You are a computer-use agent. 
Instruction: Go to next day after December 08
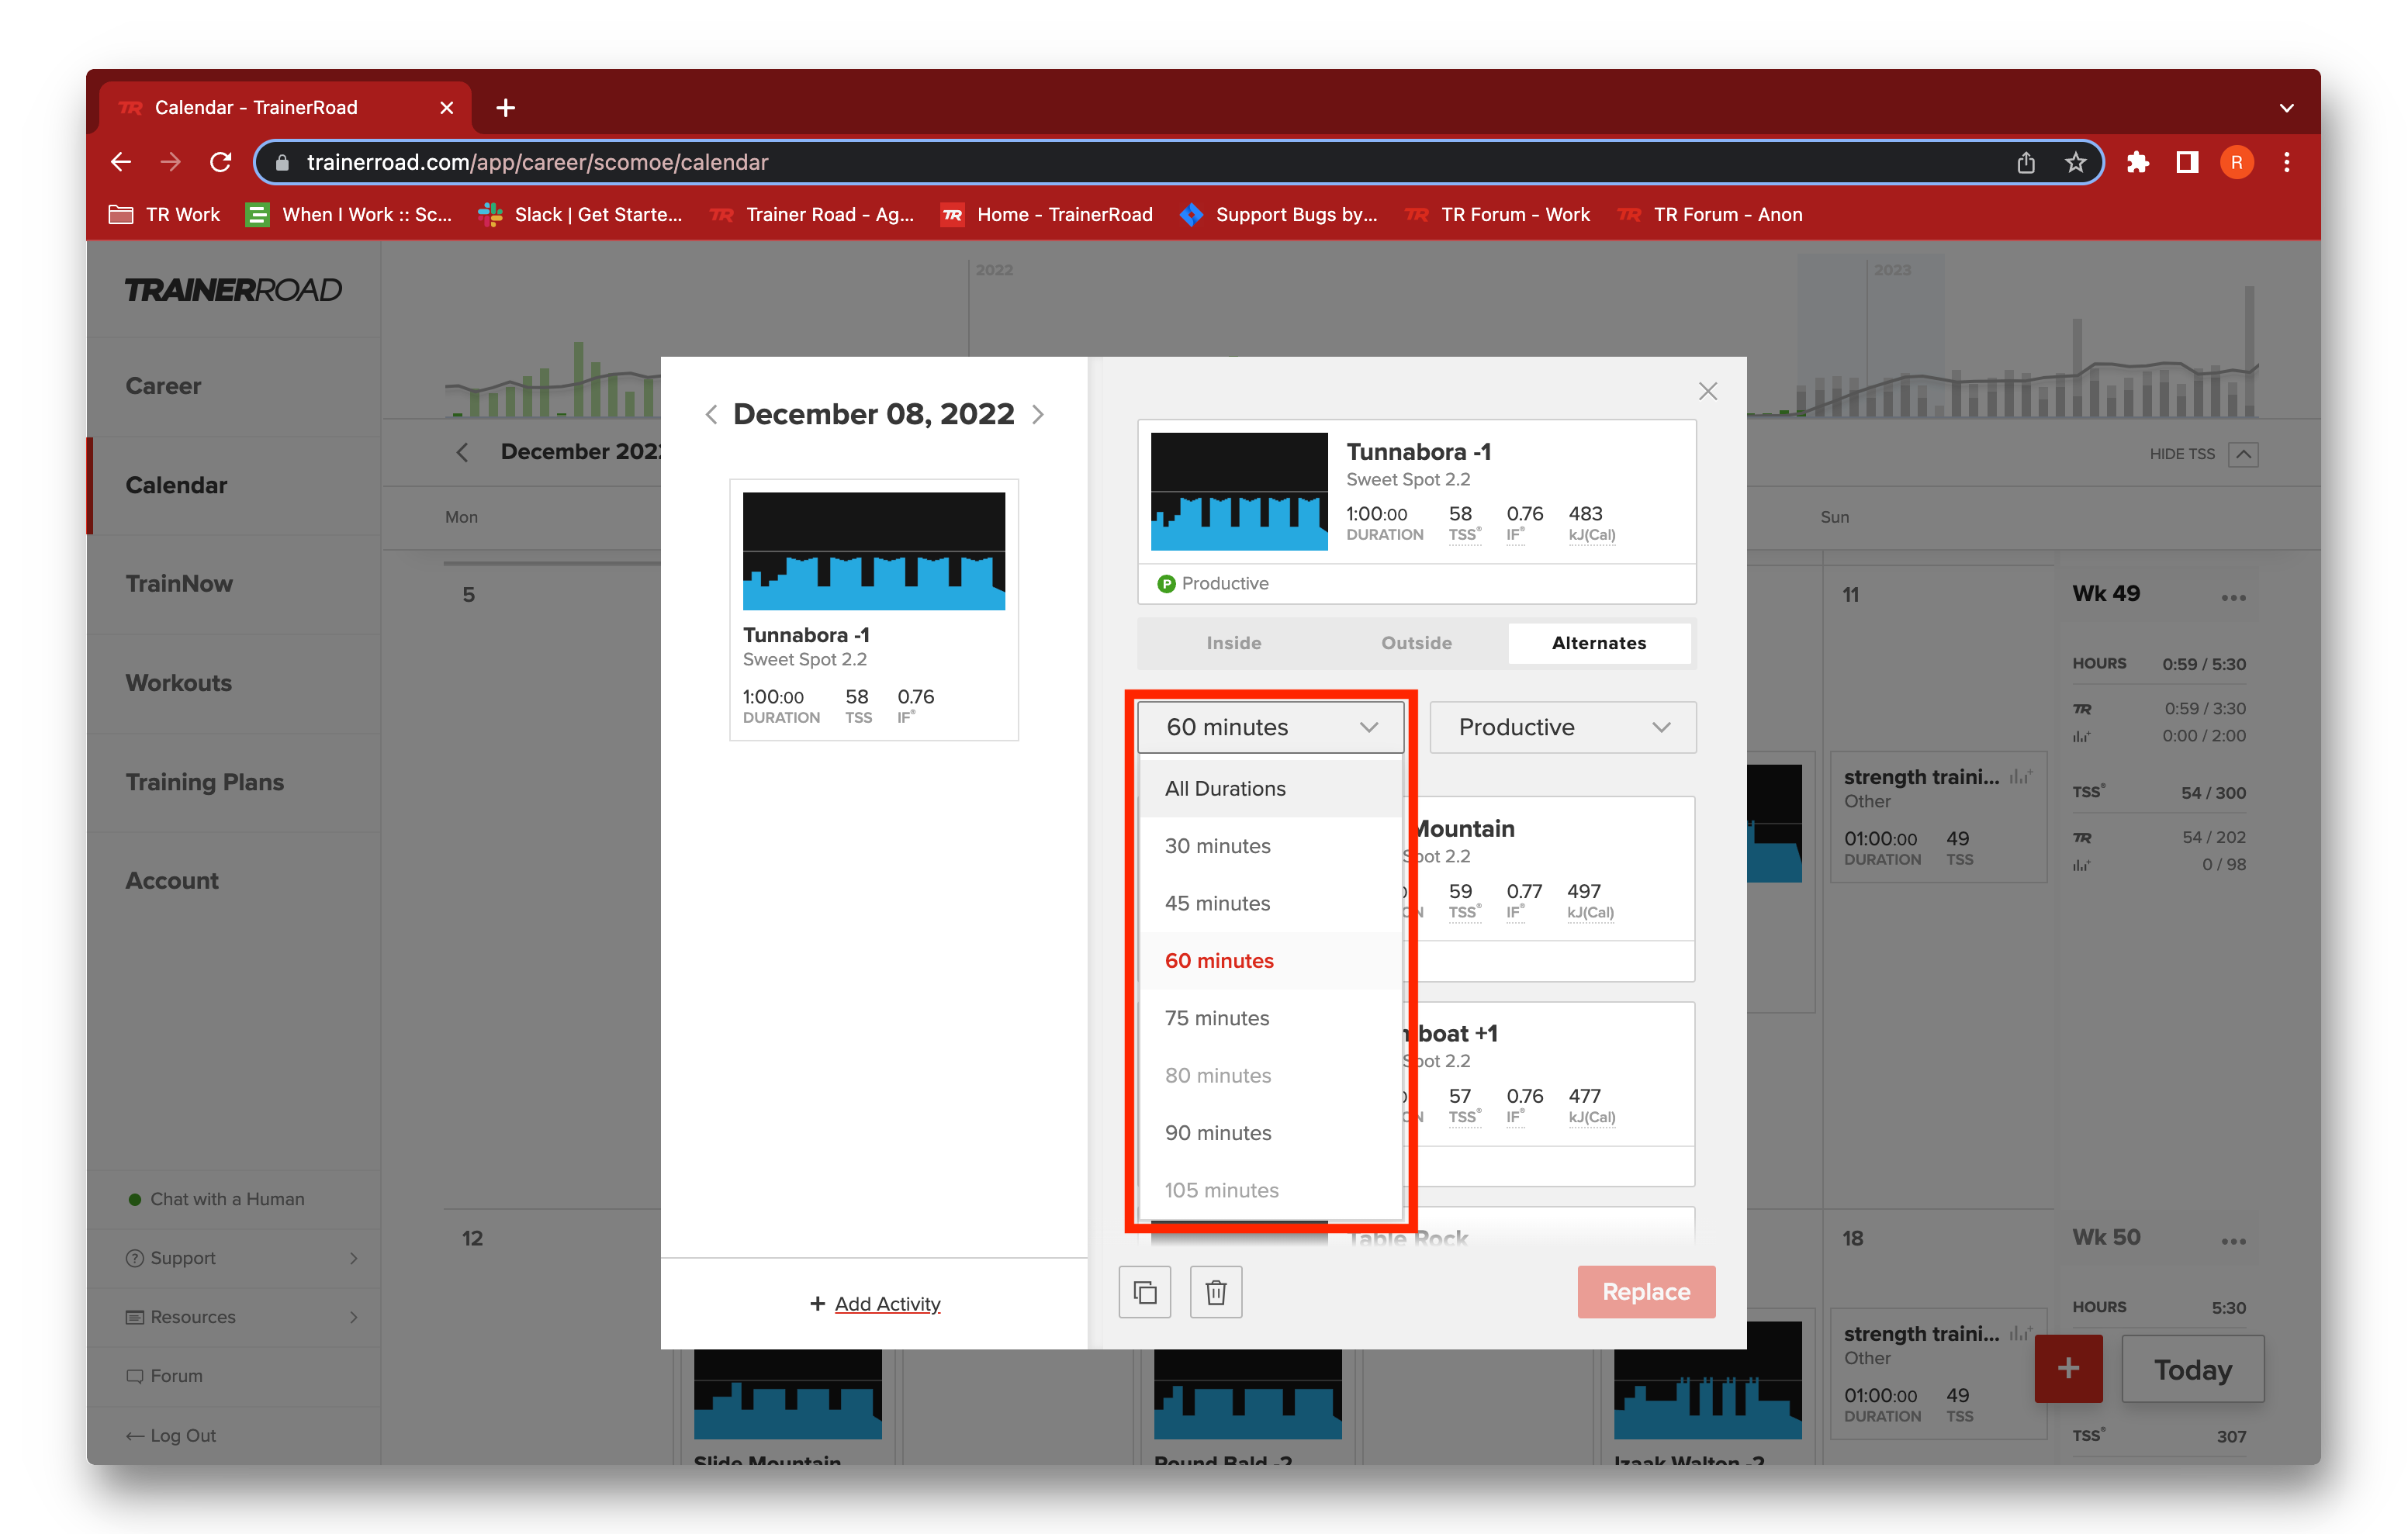coord(1038,414)
